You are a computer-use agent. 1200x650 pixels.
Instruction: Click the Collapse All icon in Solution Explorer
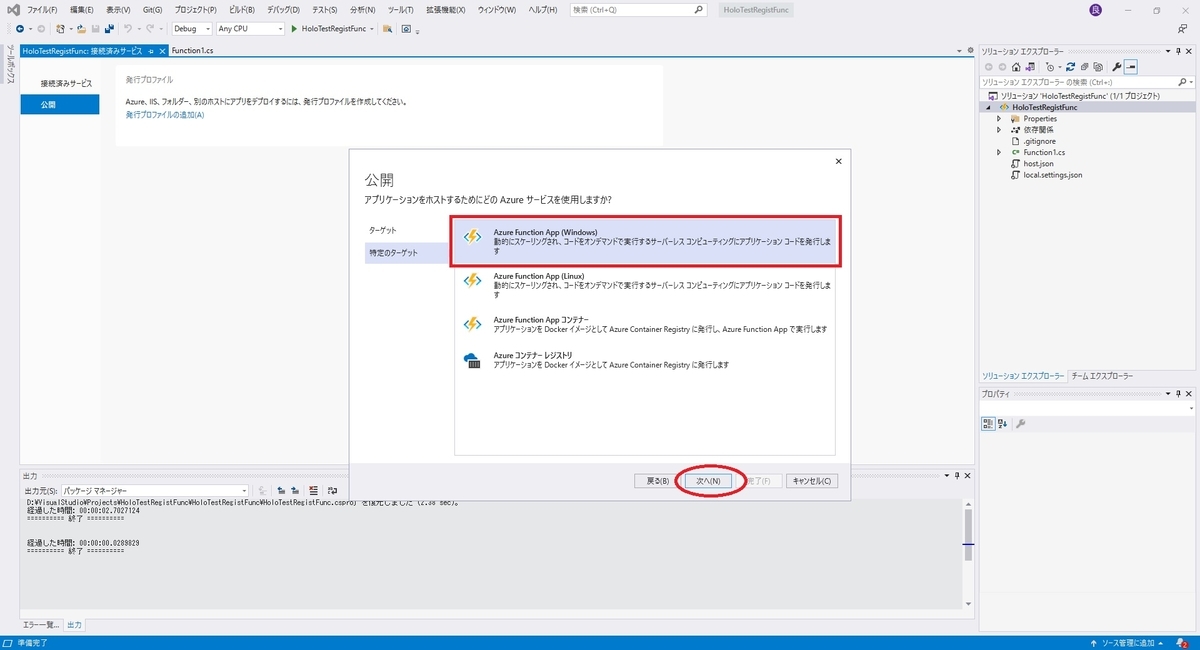[x=1084, y=67]
